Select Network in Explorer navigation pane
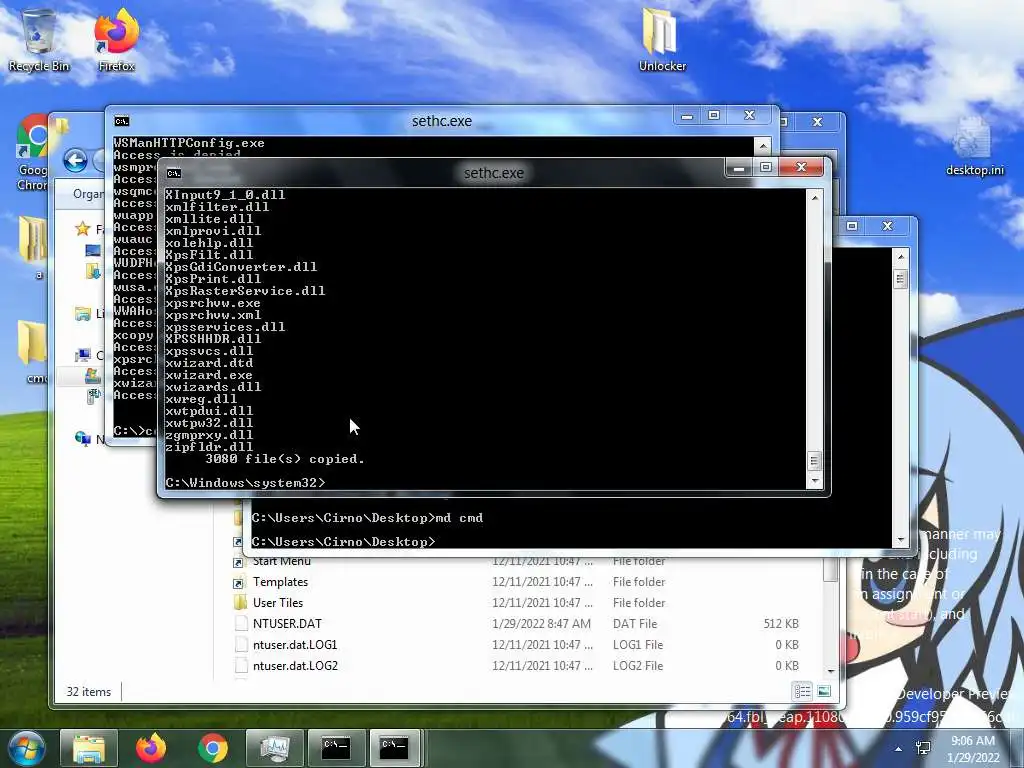Viewport: 1024px width, 768px height. (x=83, y=439)
